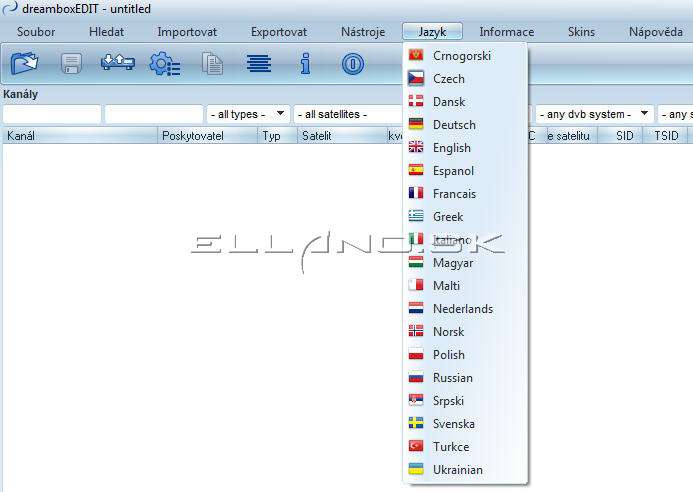Click the Czech flag icon

(416, 78)
